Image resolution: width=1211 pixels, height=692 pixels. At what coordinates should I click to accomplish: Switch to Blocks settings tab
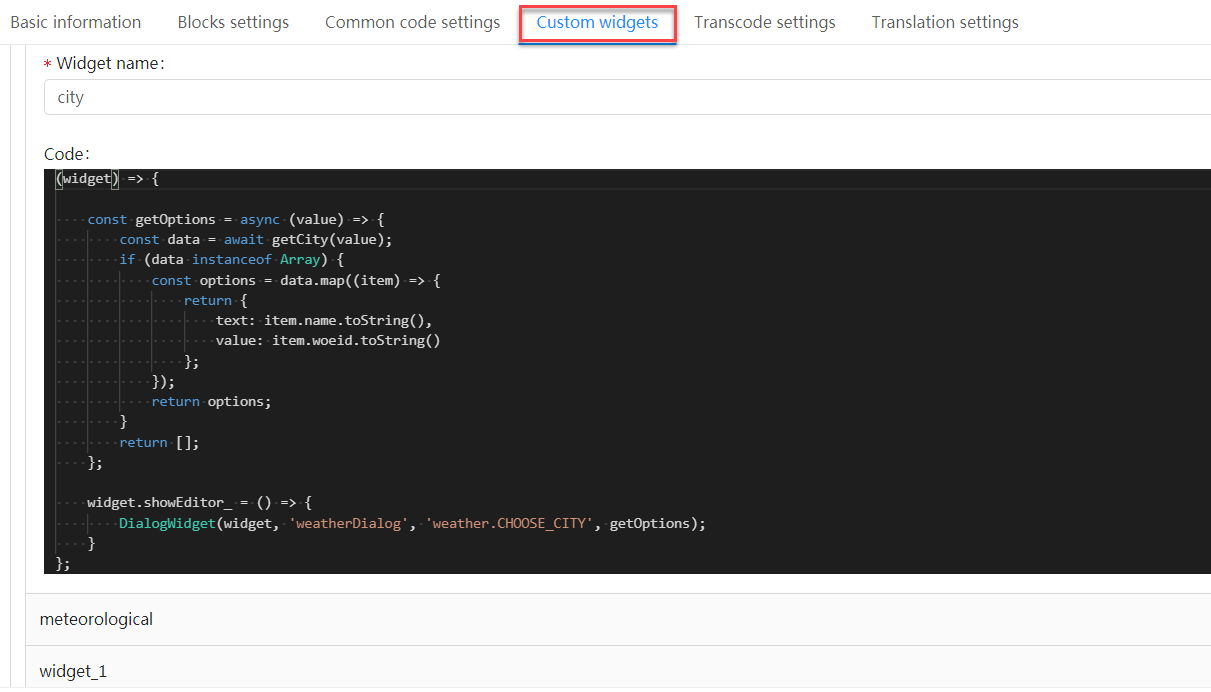coord(233,22)
